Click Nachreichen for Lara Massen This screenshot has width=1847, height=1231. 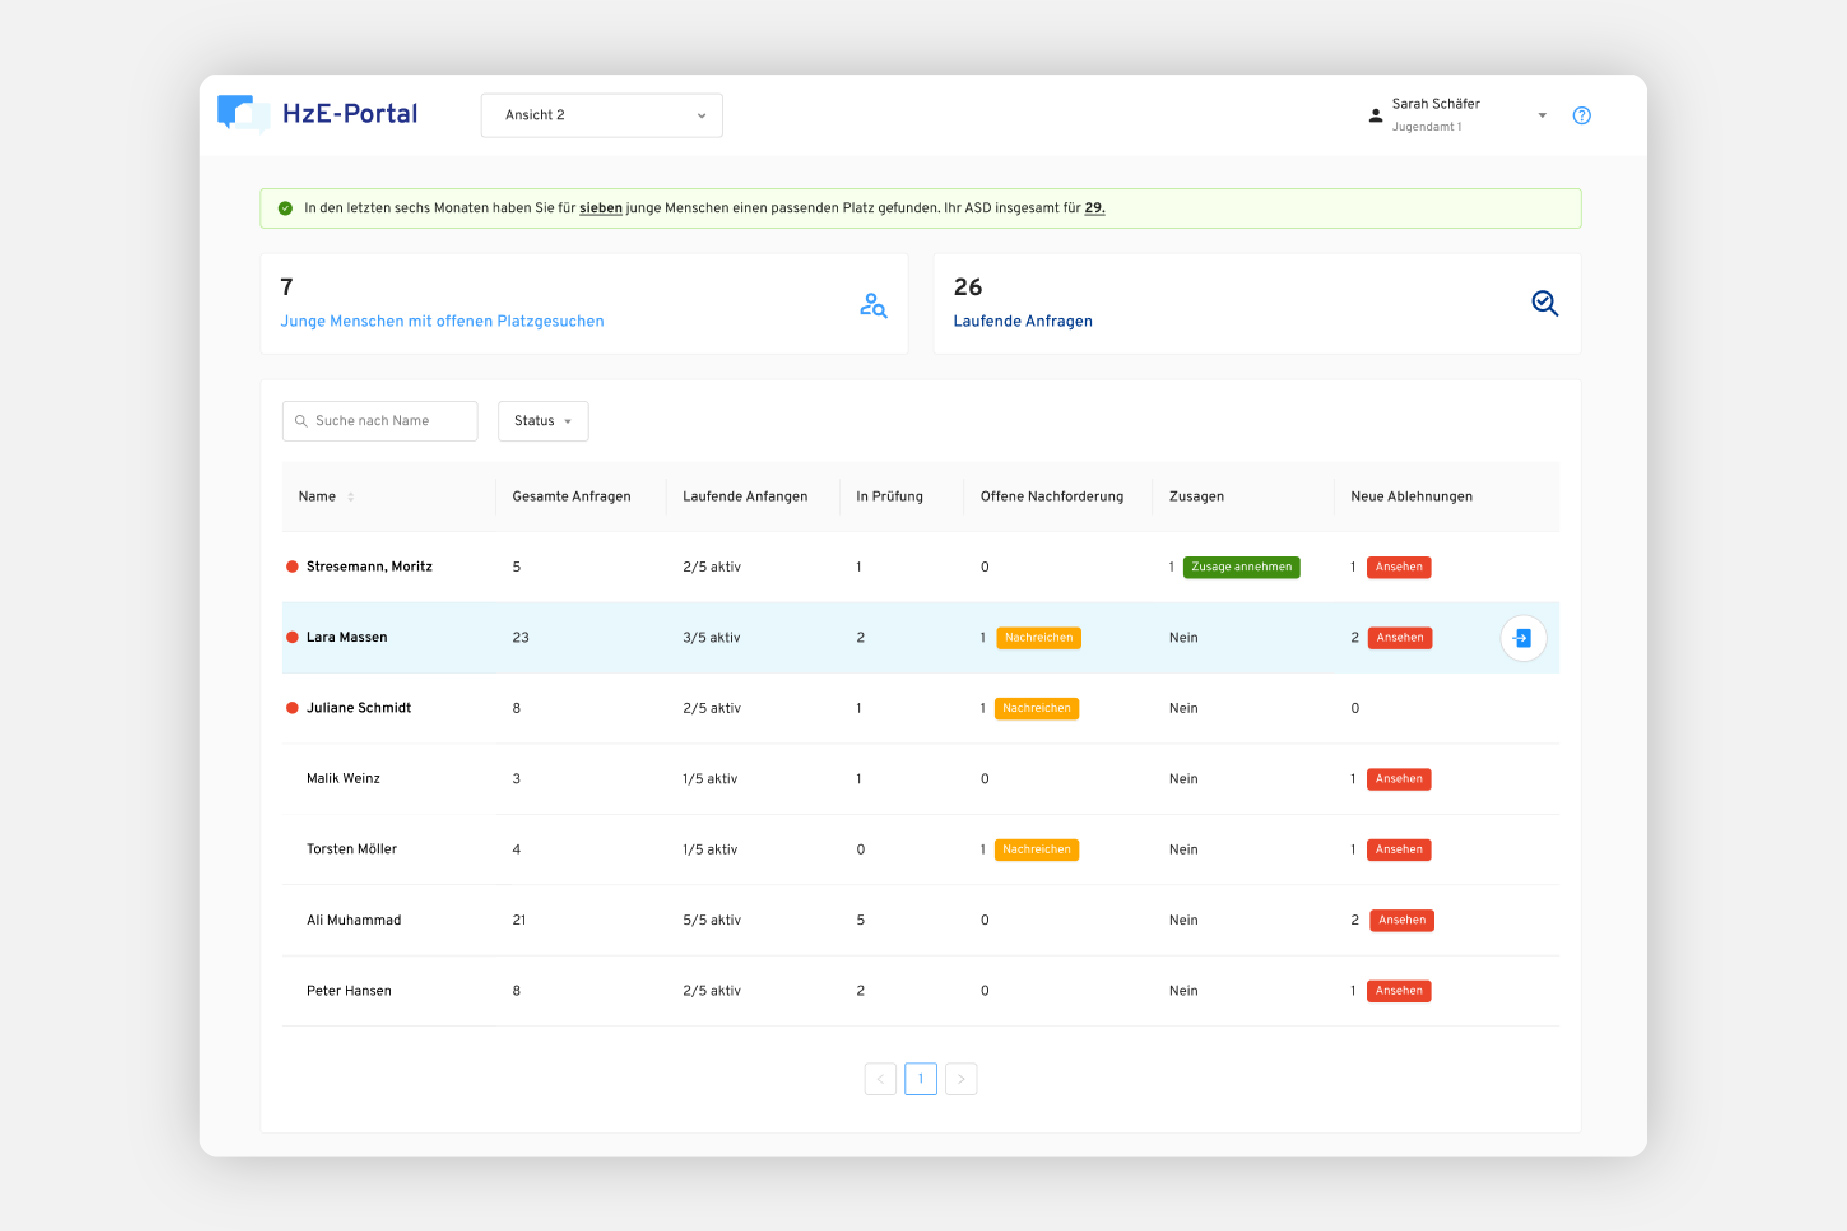click(x=1038, y=638)
